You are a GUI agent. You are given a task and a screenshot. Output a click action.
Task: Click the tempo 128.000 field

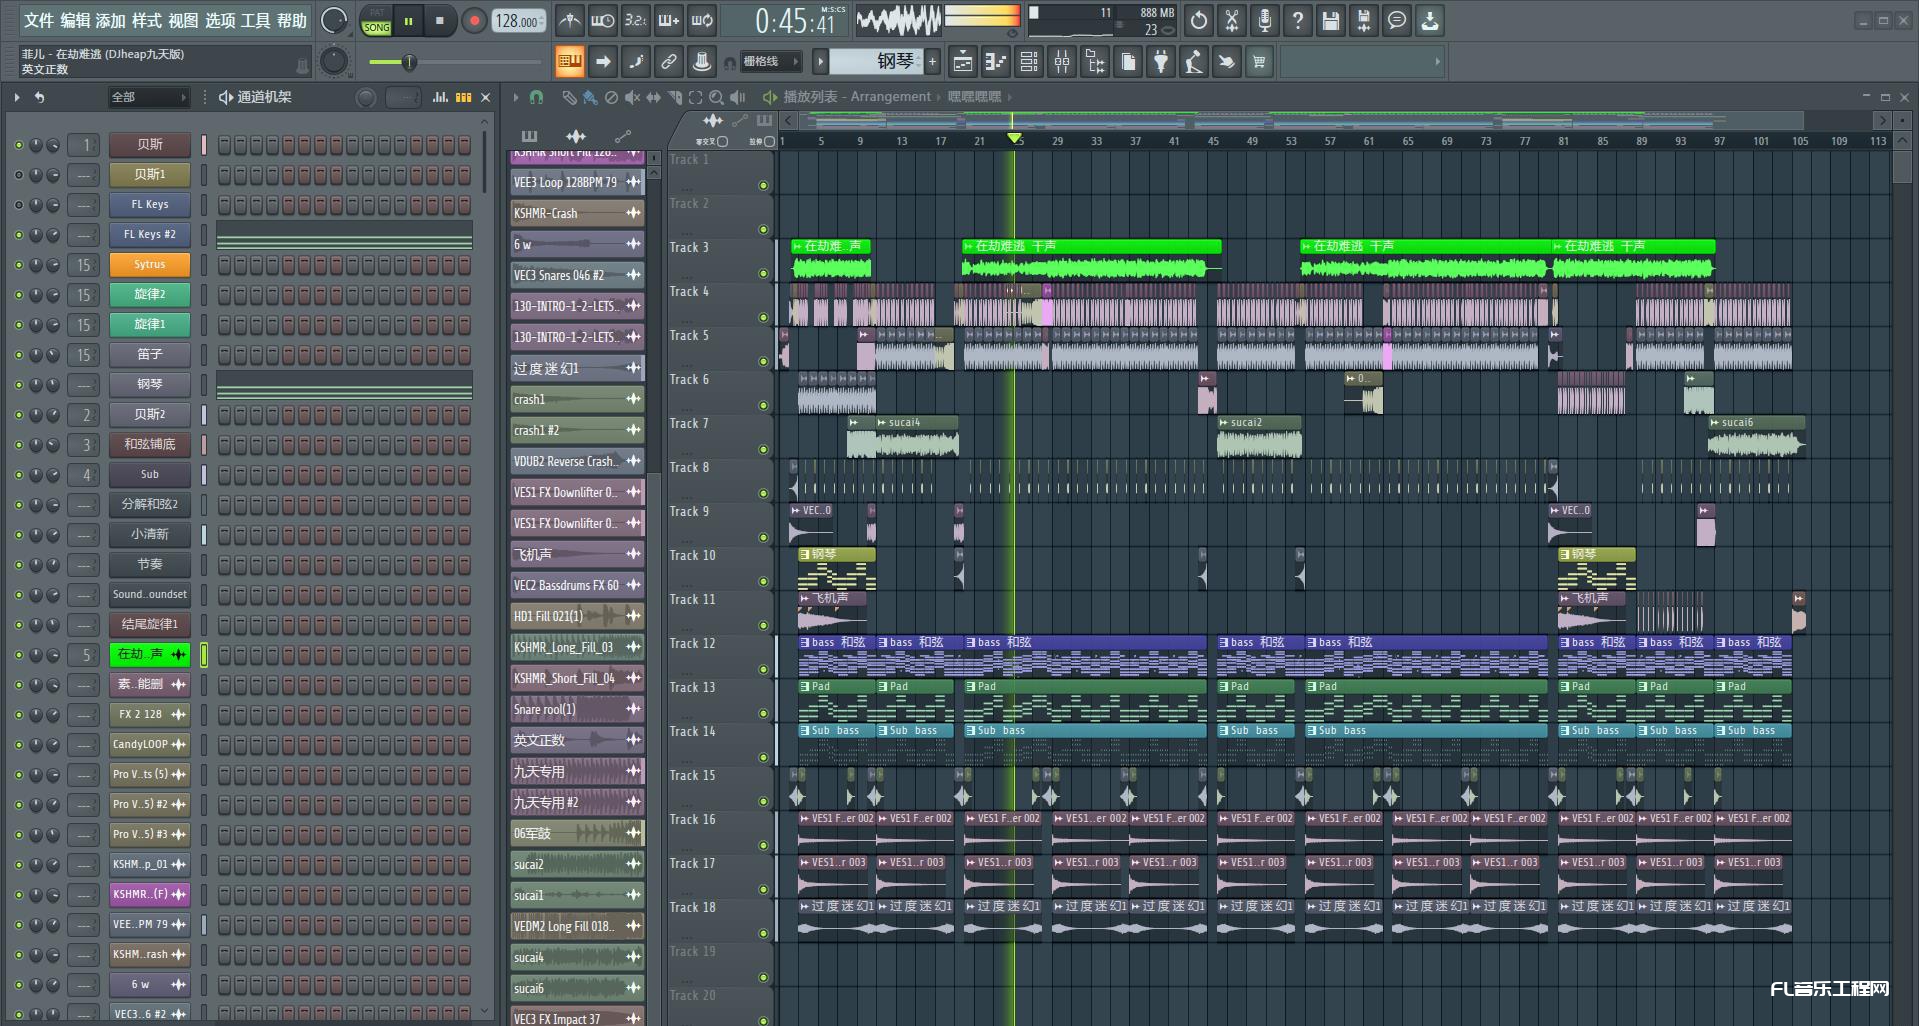tap(518, 21)
